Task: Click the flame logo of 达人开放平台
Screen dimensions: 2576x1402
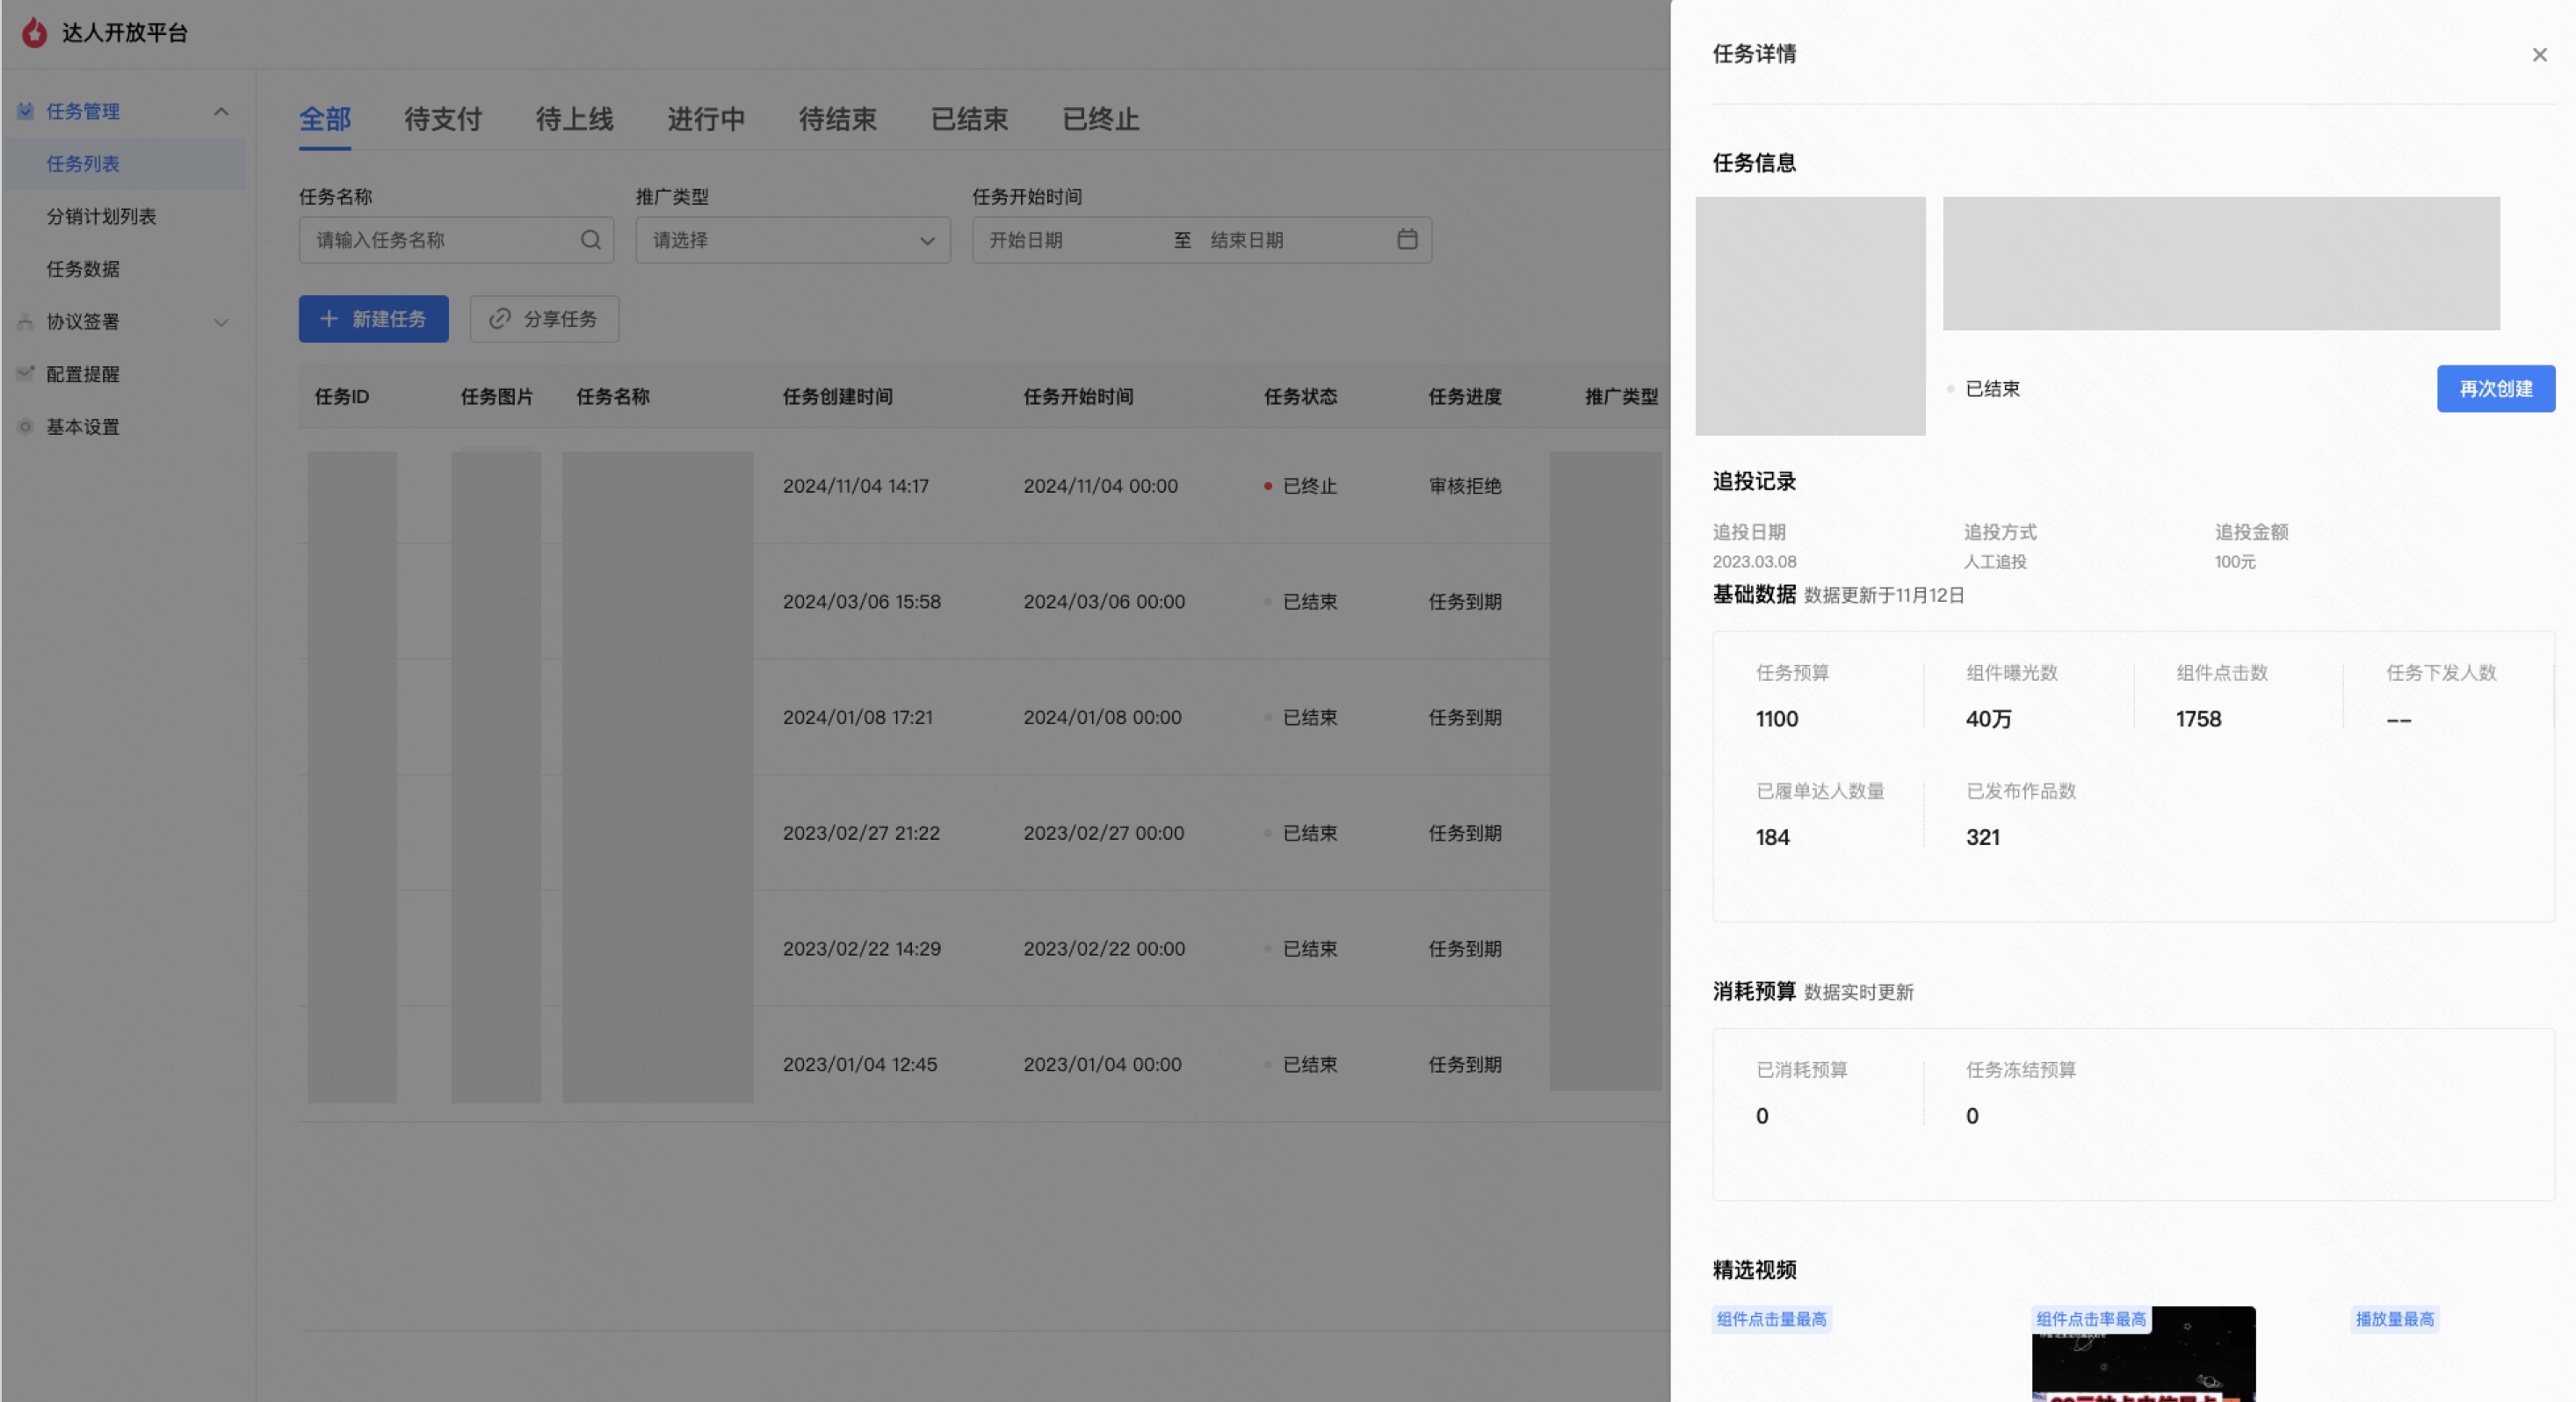Action: (34, 33)
